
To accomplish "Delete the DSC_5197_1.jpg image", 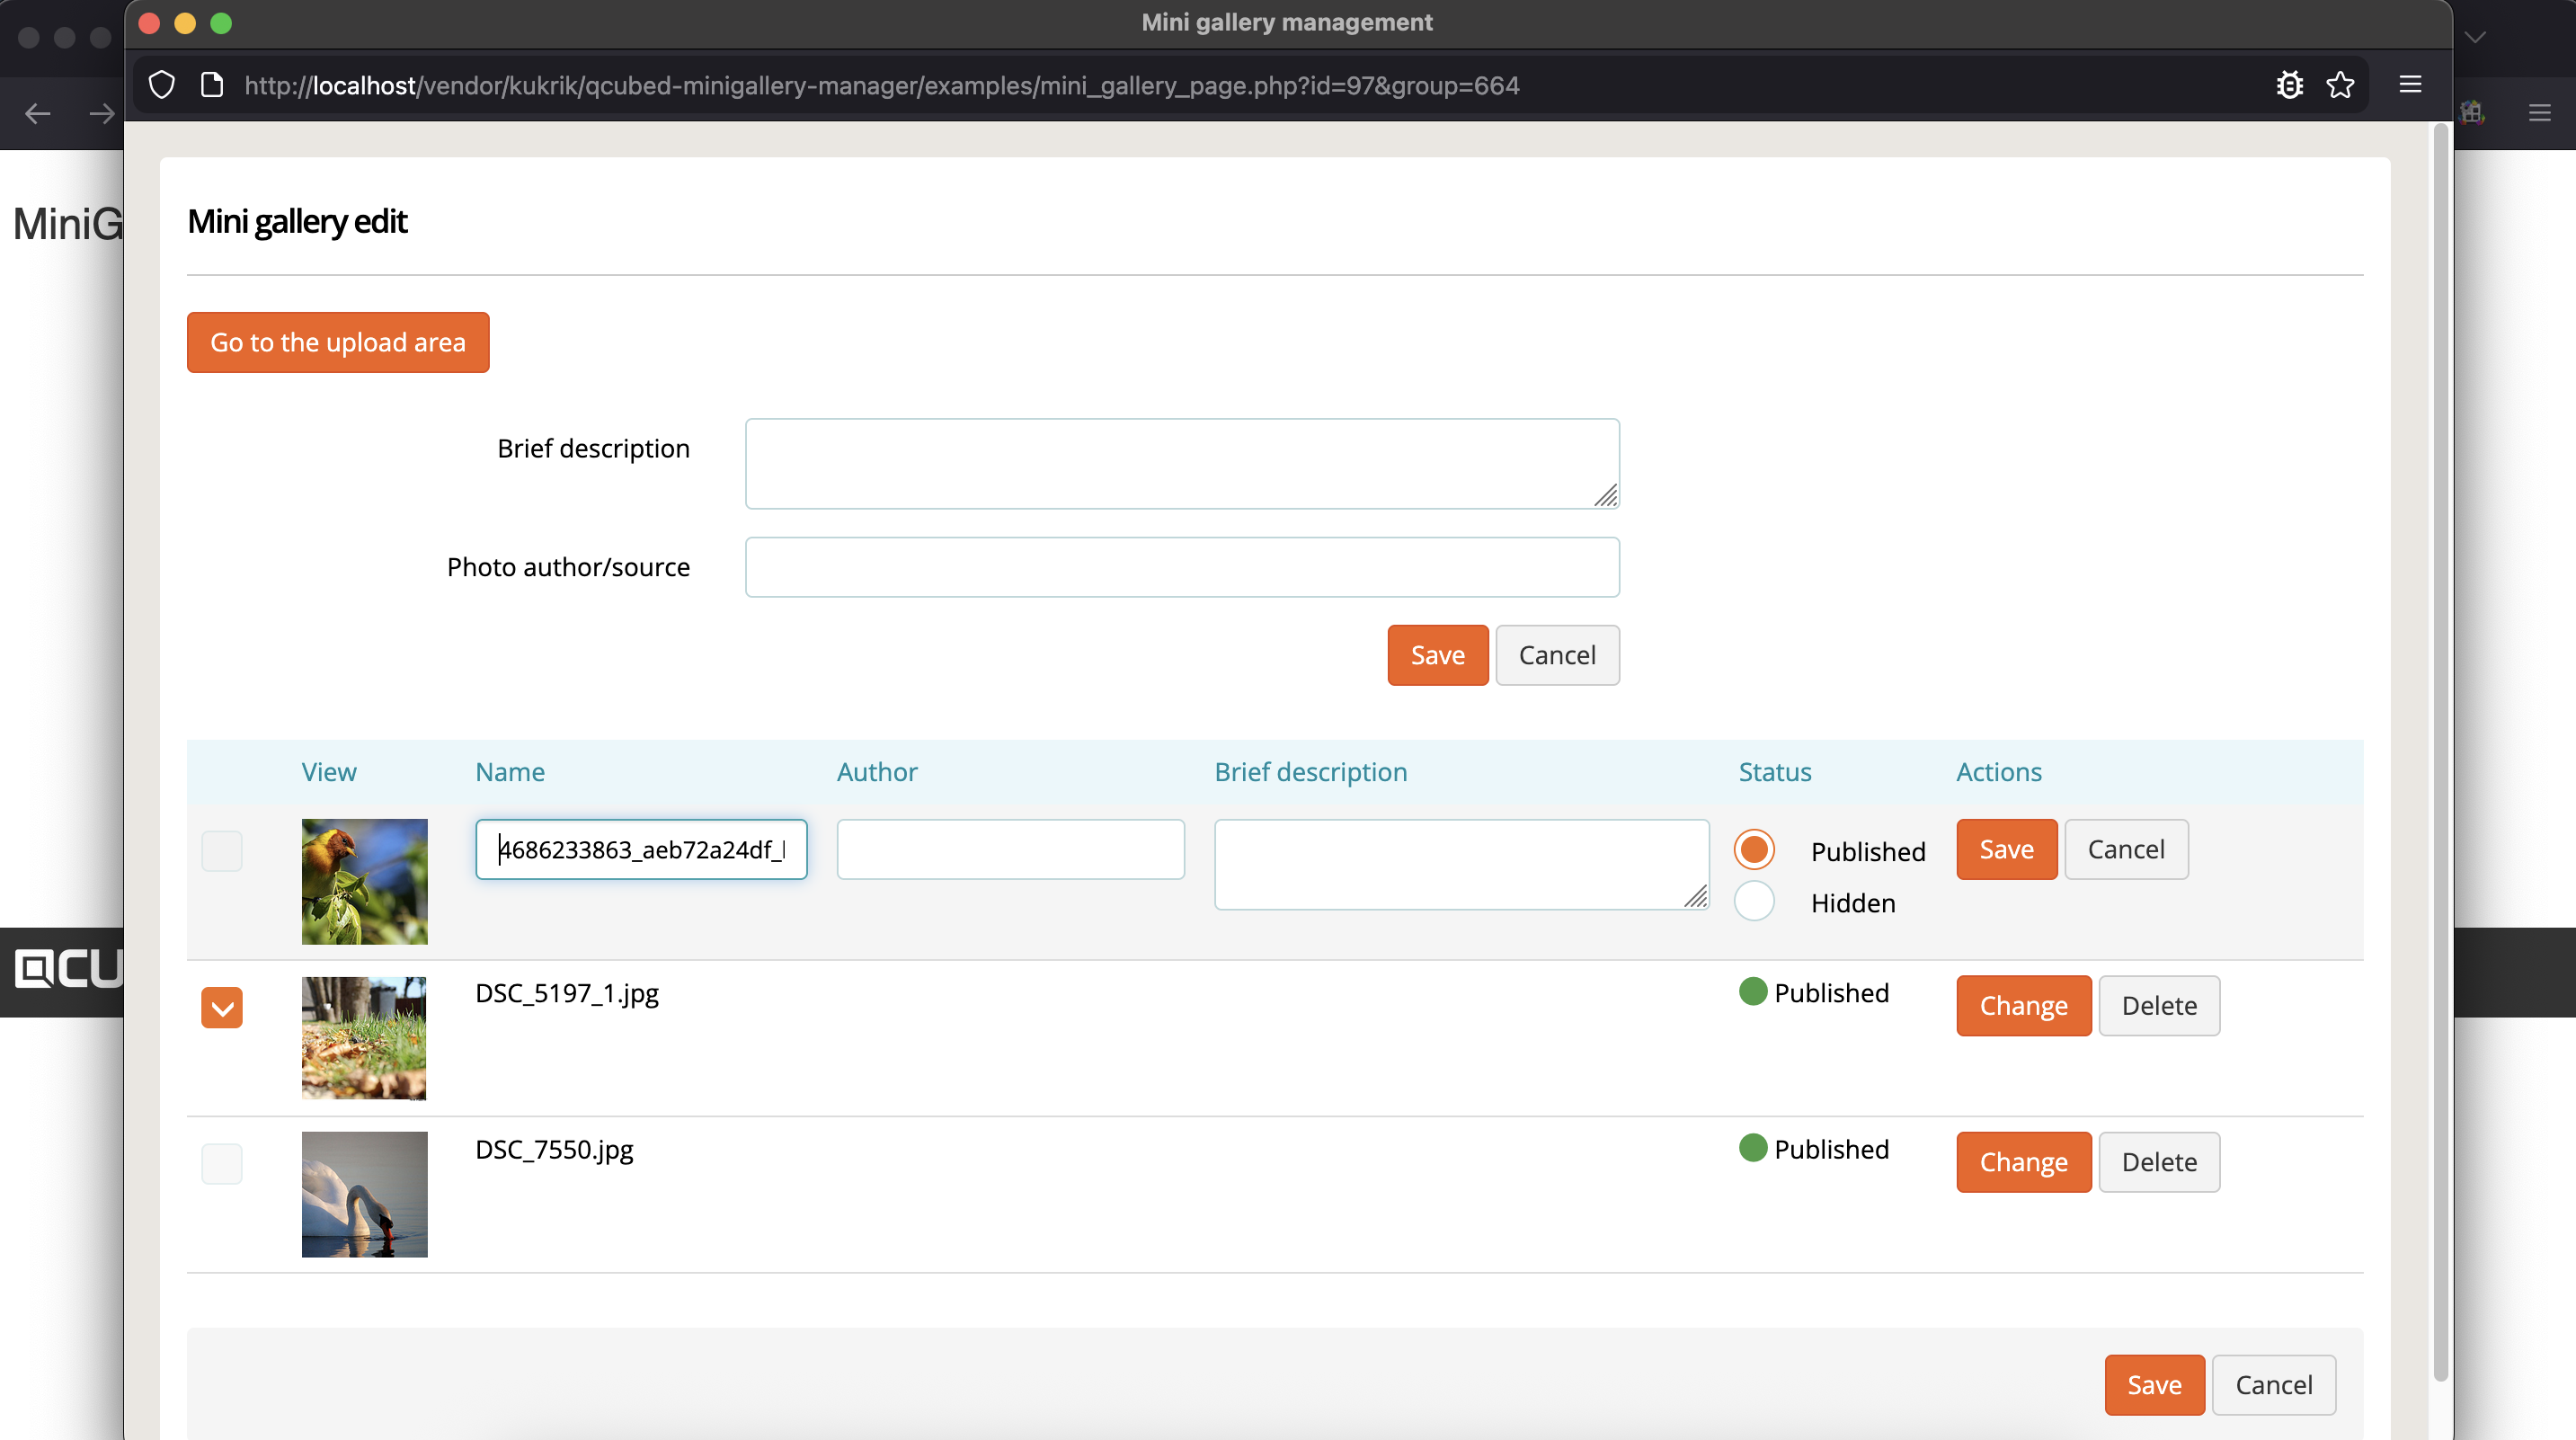I will [x=2159, y=1005].
